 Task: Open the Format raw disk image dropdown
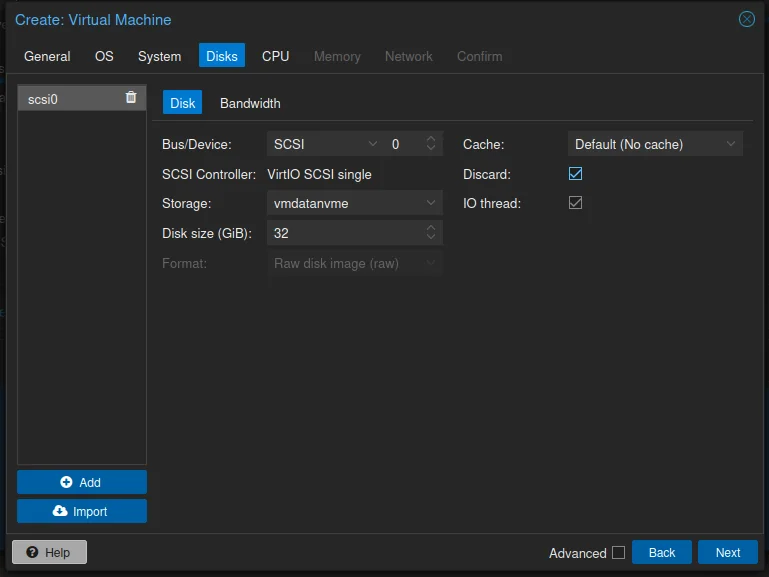tap(431, 263)
